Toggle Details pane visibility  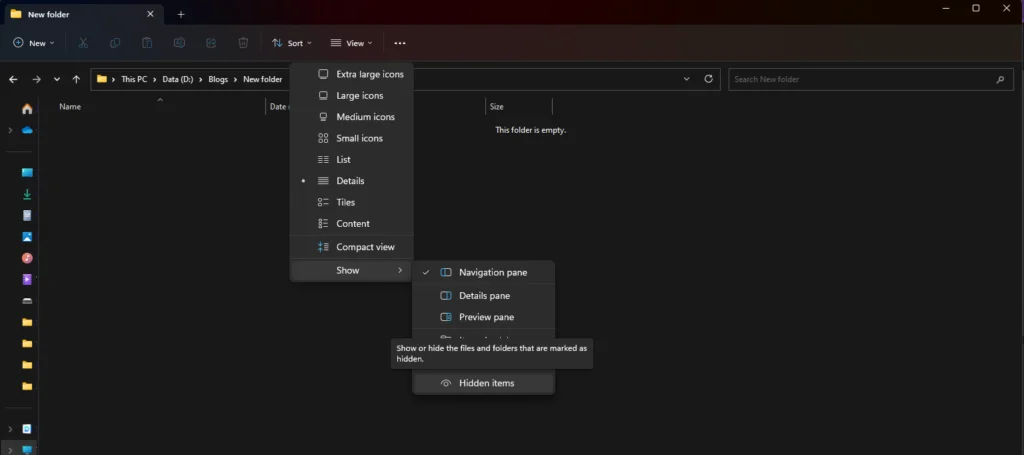click(483, 296)
